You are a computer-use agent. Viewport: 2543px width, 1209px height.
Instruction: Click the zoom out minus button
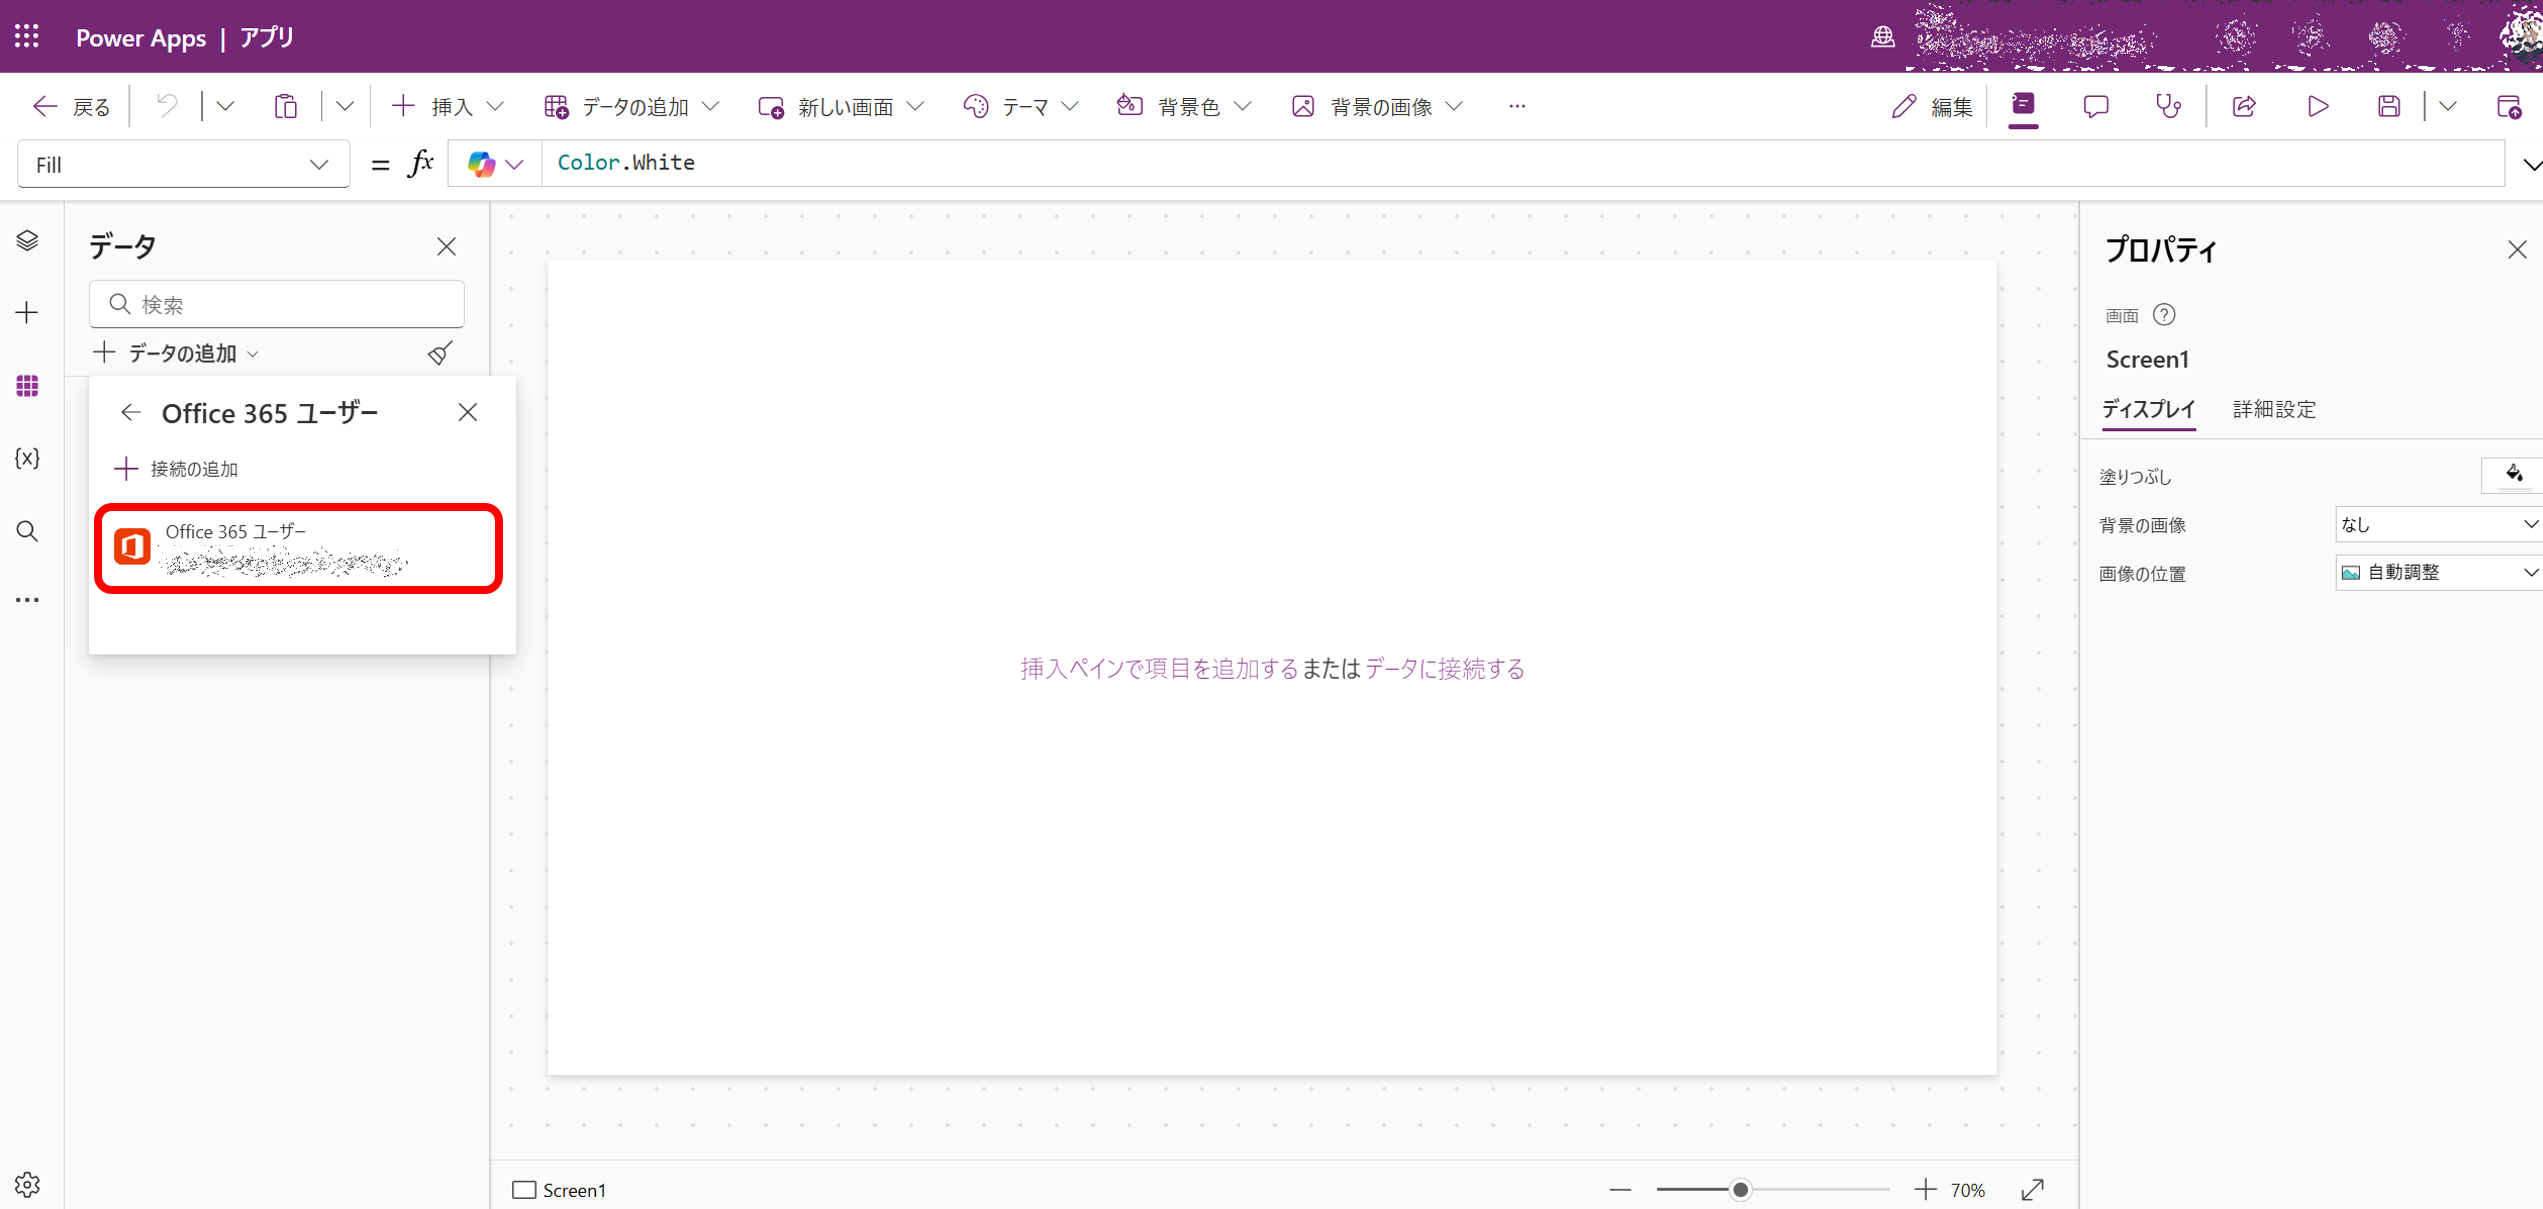[x=1620, y=1190]
